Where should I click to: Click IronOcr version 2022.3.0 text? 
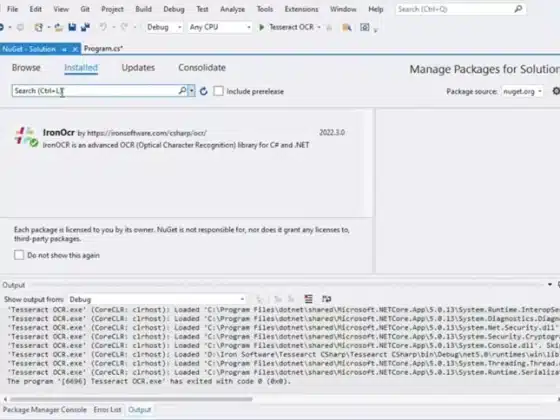click(x=332, y=132)
